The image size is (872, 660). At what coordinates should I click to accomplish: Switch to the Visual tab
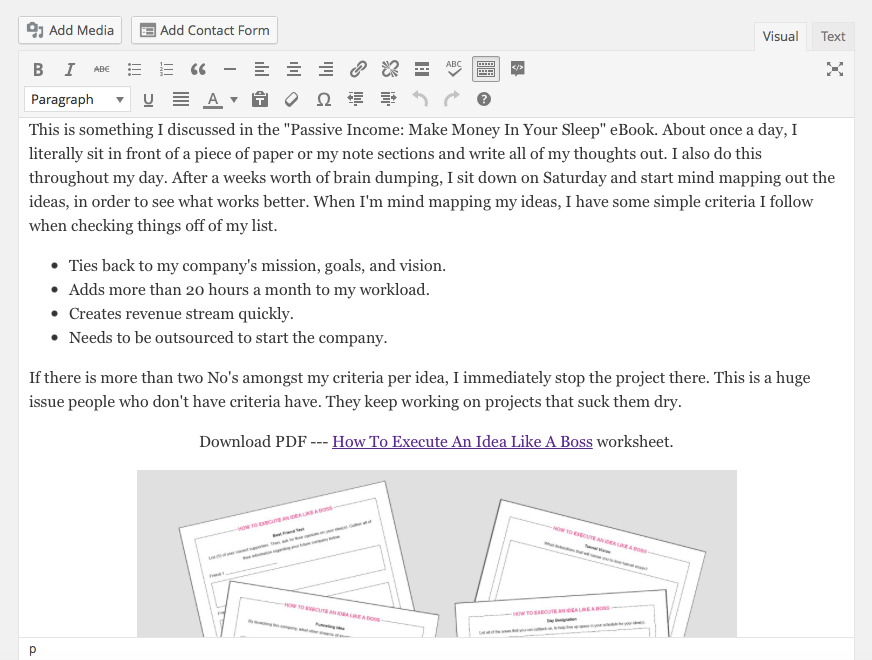pos(780,37)
